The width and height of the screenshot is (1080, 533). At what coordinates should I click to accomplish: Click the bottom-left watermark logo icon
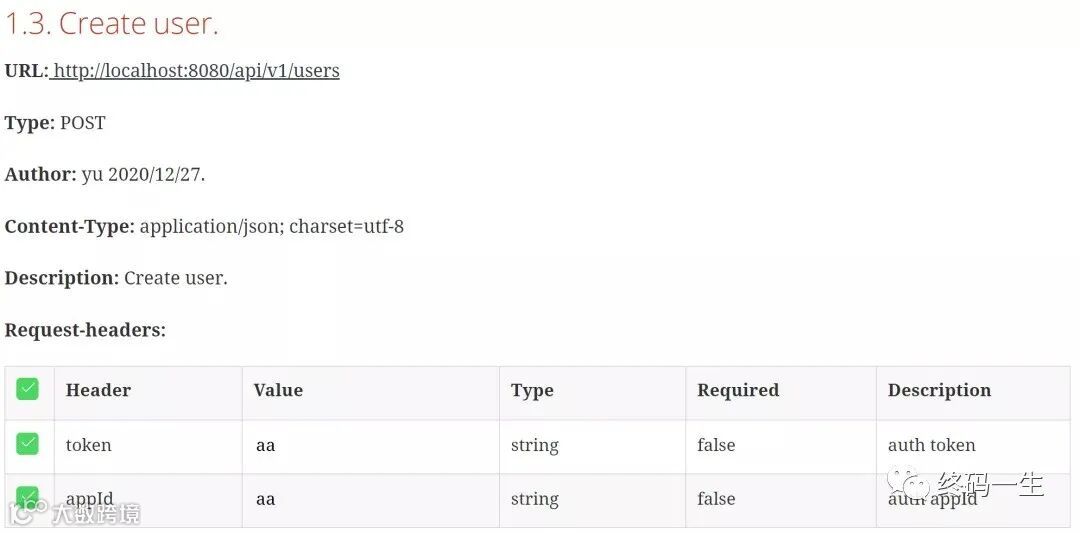click(x=26, y=512)
